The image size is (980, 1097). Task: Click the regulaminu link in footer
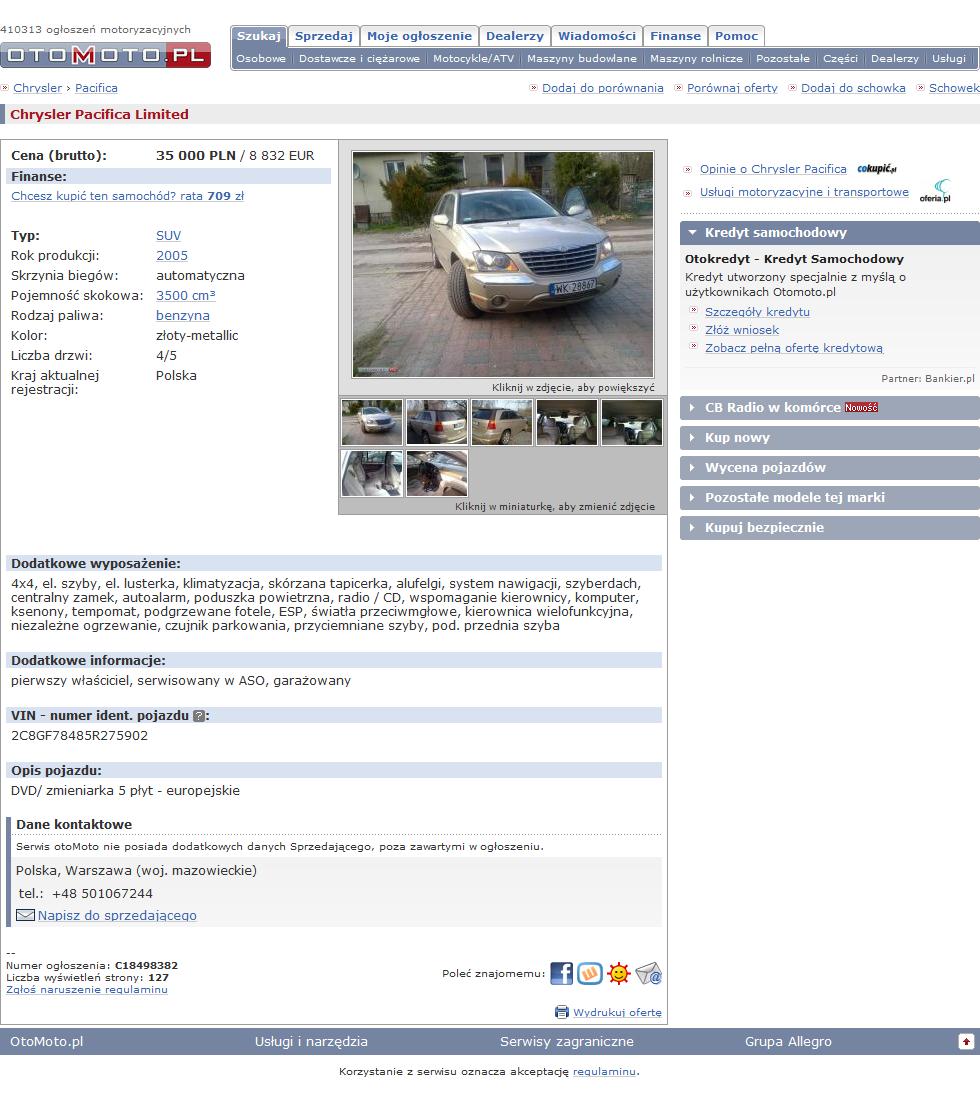(x=604, y=1072)
